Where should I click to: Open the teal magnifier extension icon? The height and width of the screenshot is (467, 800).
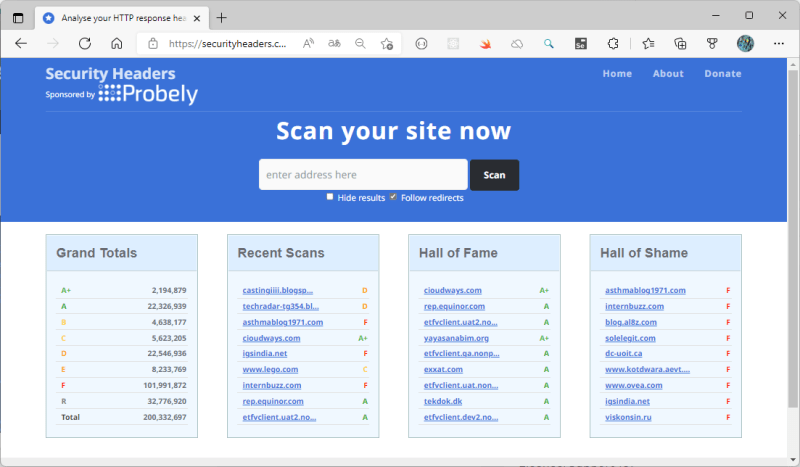[548, 44]
